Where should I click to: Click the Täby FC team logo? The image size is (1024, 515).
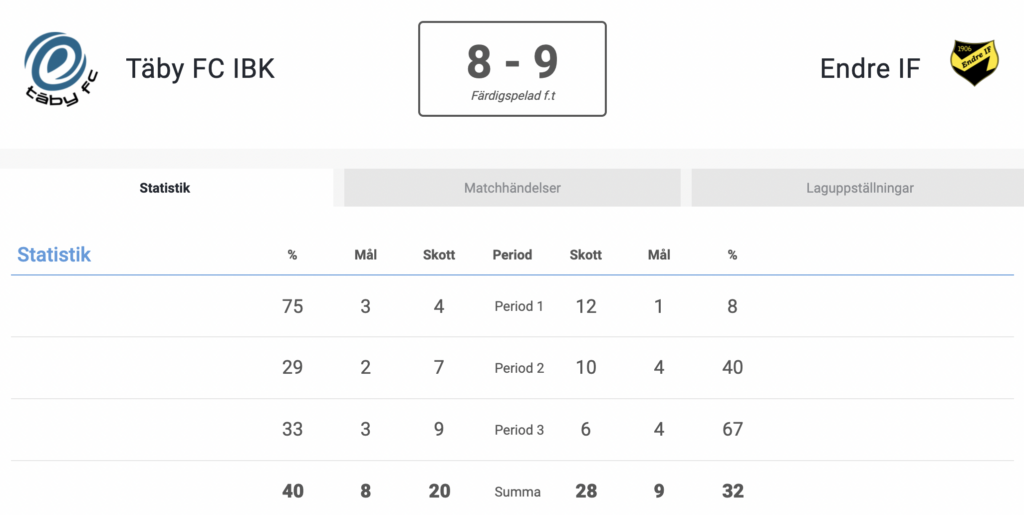click(x=61, y=69)
